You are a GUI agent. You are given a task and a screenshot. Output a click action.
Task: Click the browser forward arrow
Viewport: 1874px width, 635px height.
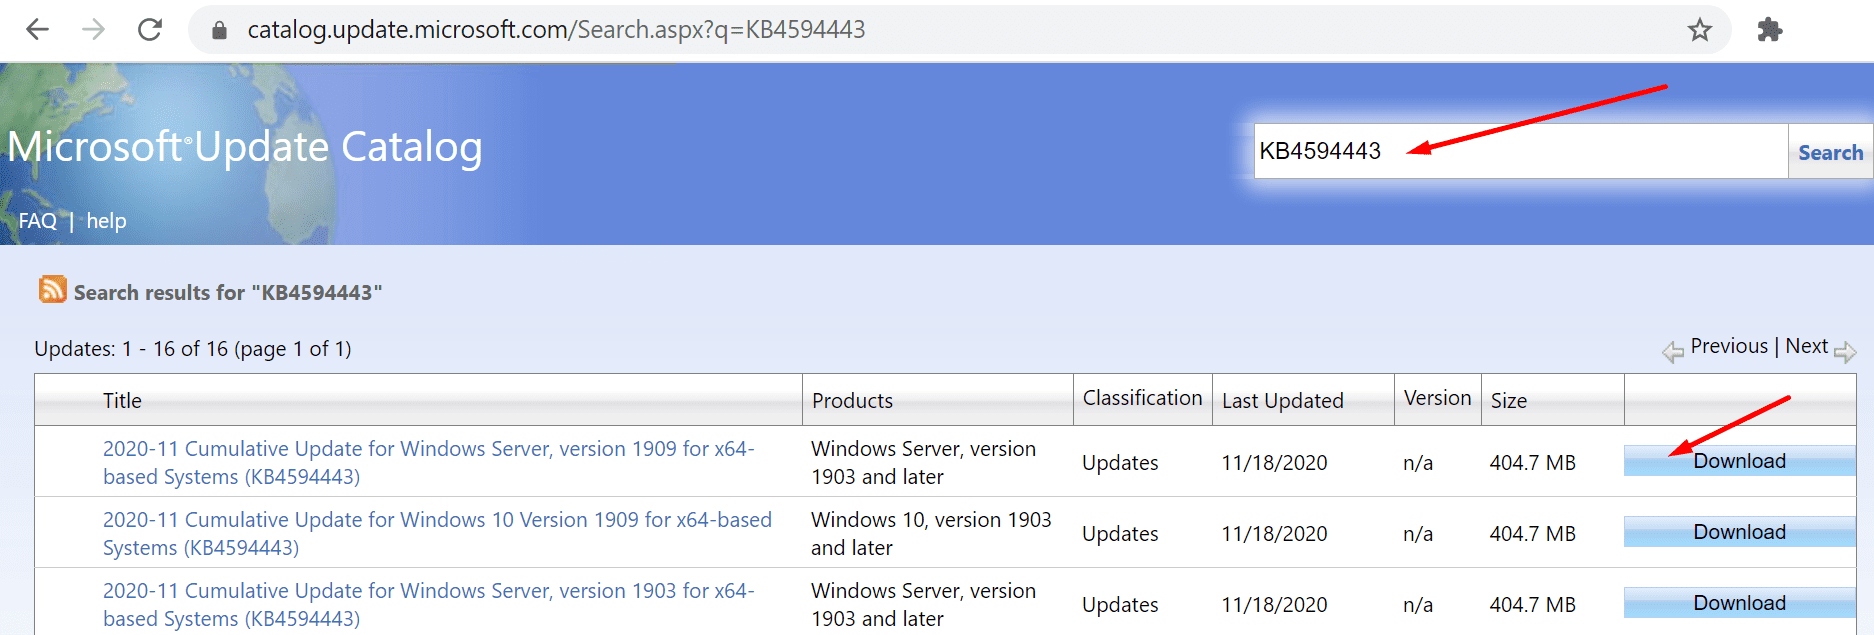click(93, 30)
